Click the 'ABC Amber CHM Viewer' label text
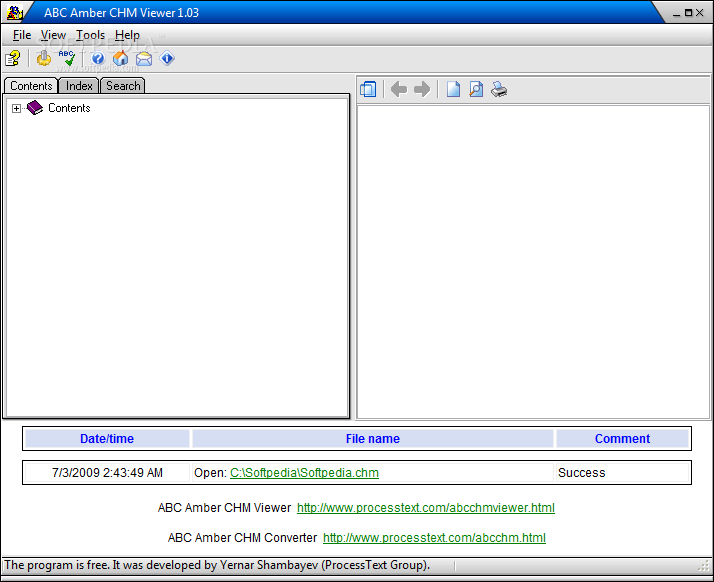 tap(224, 508)
